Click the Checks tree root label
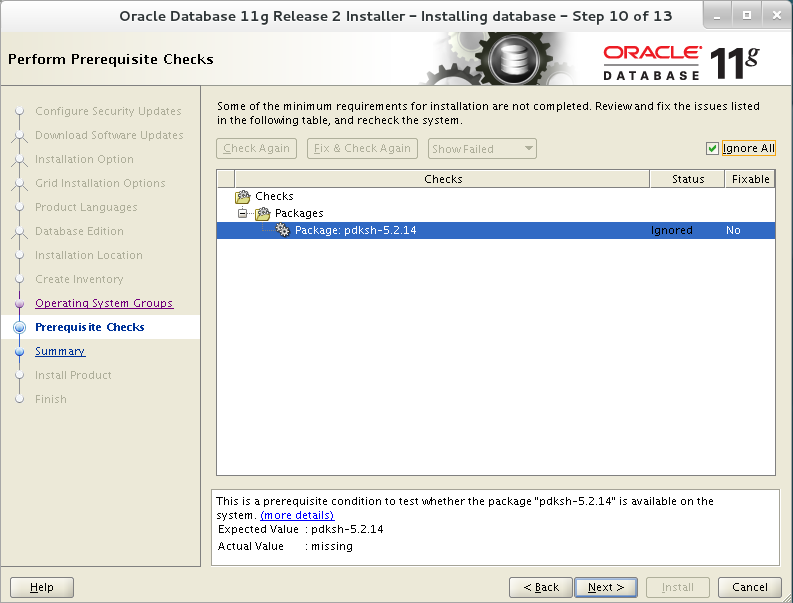 coord(274,196)
